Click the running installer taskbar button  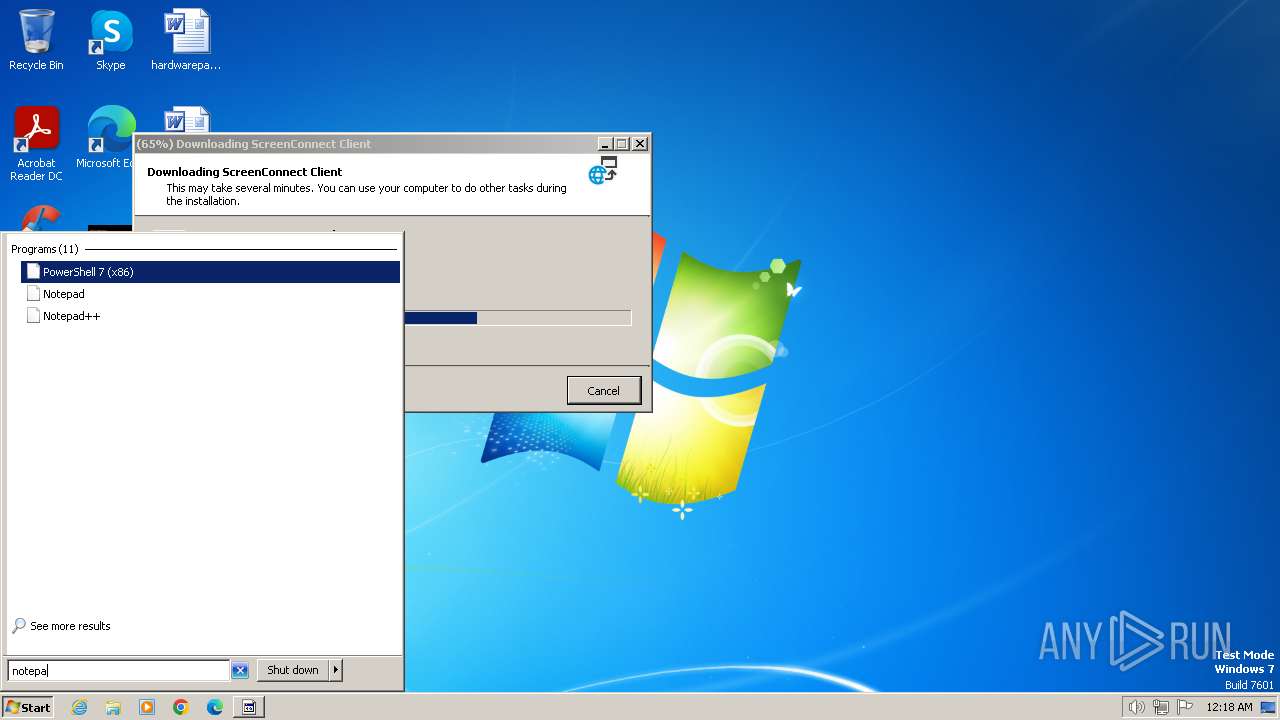[249, 707]
